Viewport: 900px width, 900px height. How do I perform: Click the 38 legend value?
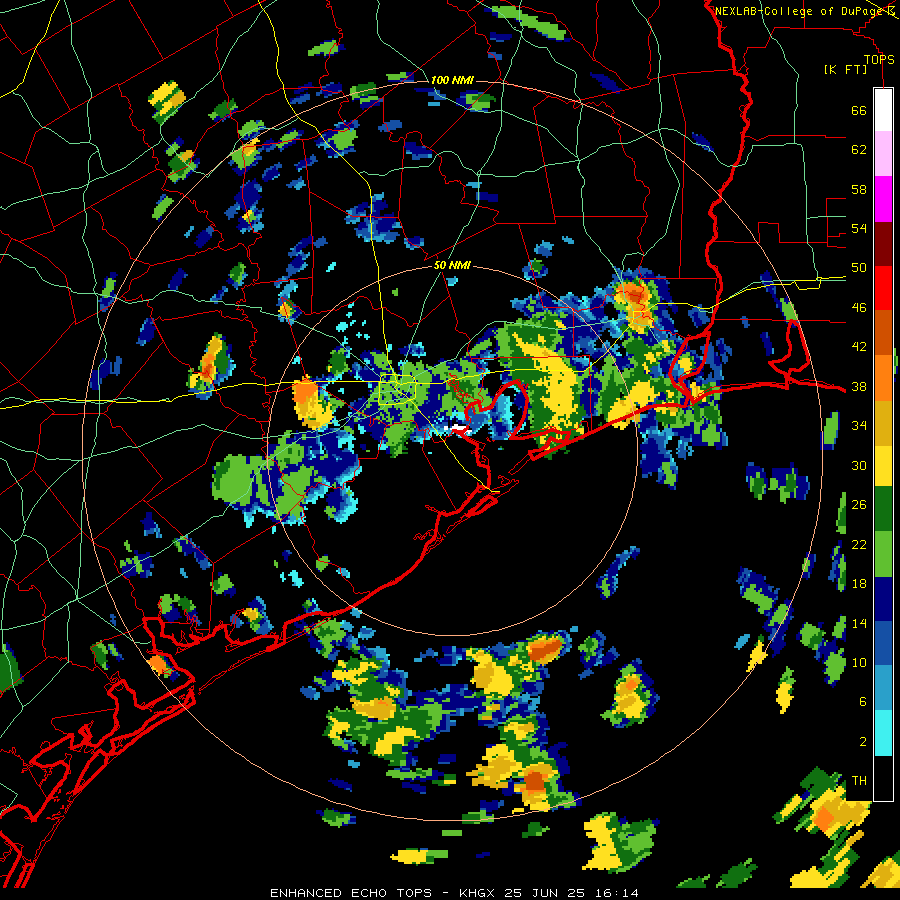pyautogui.click(x=859, y=387)
